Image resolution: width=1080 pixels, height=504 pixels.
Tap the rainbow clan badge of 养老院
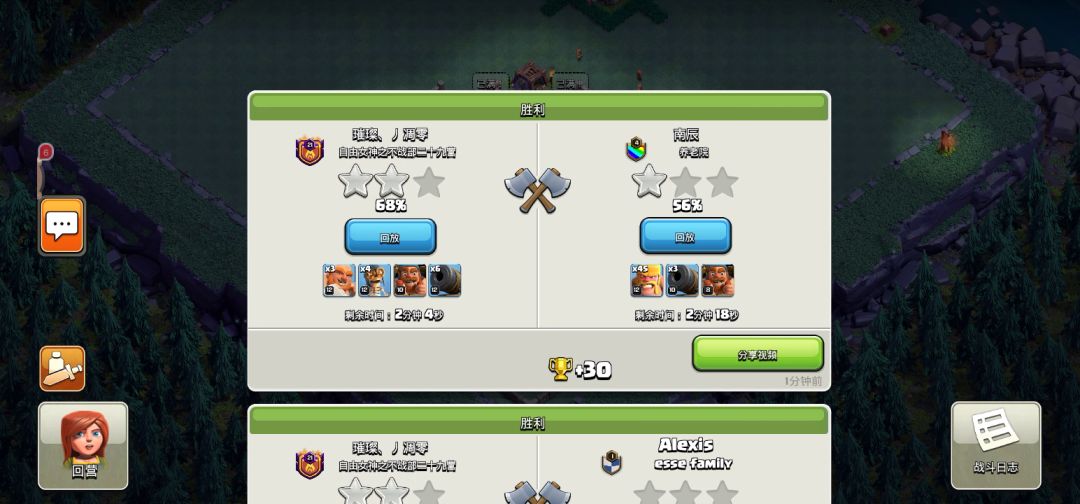[636, 149]
